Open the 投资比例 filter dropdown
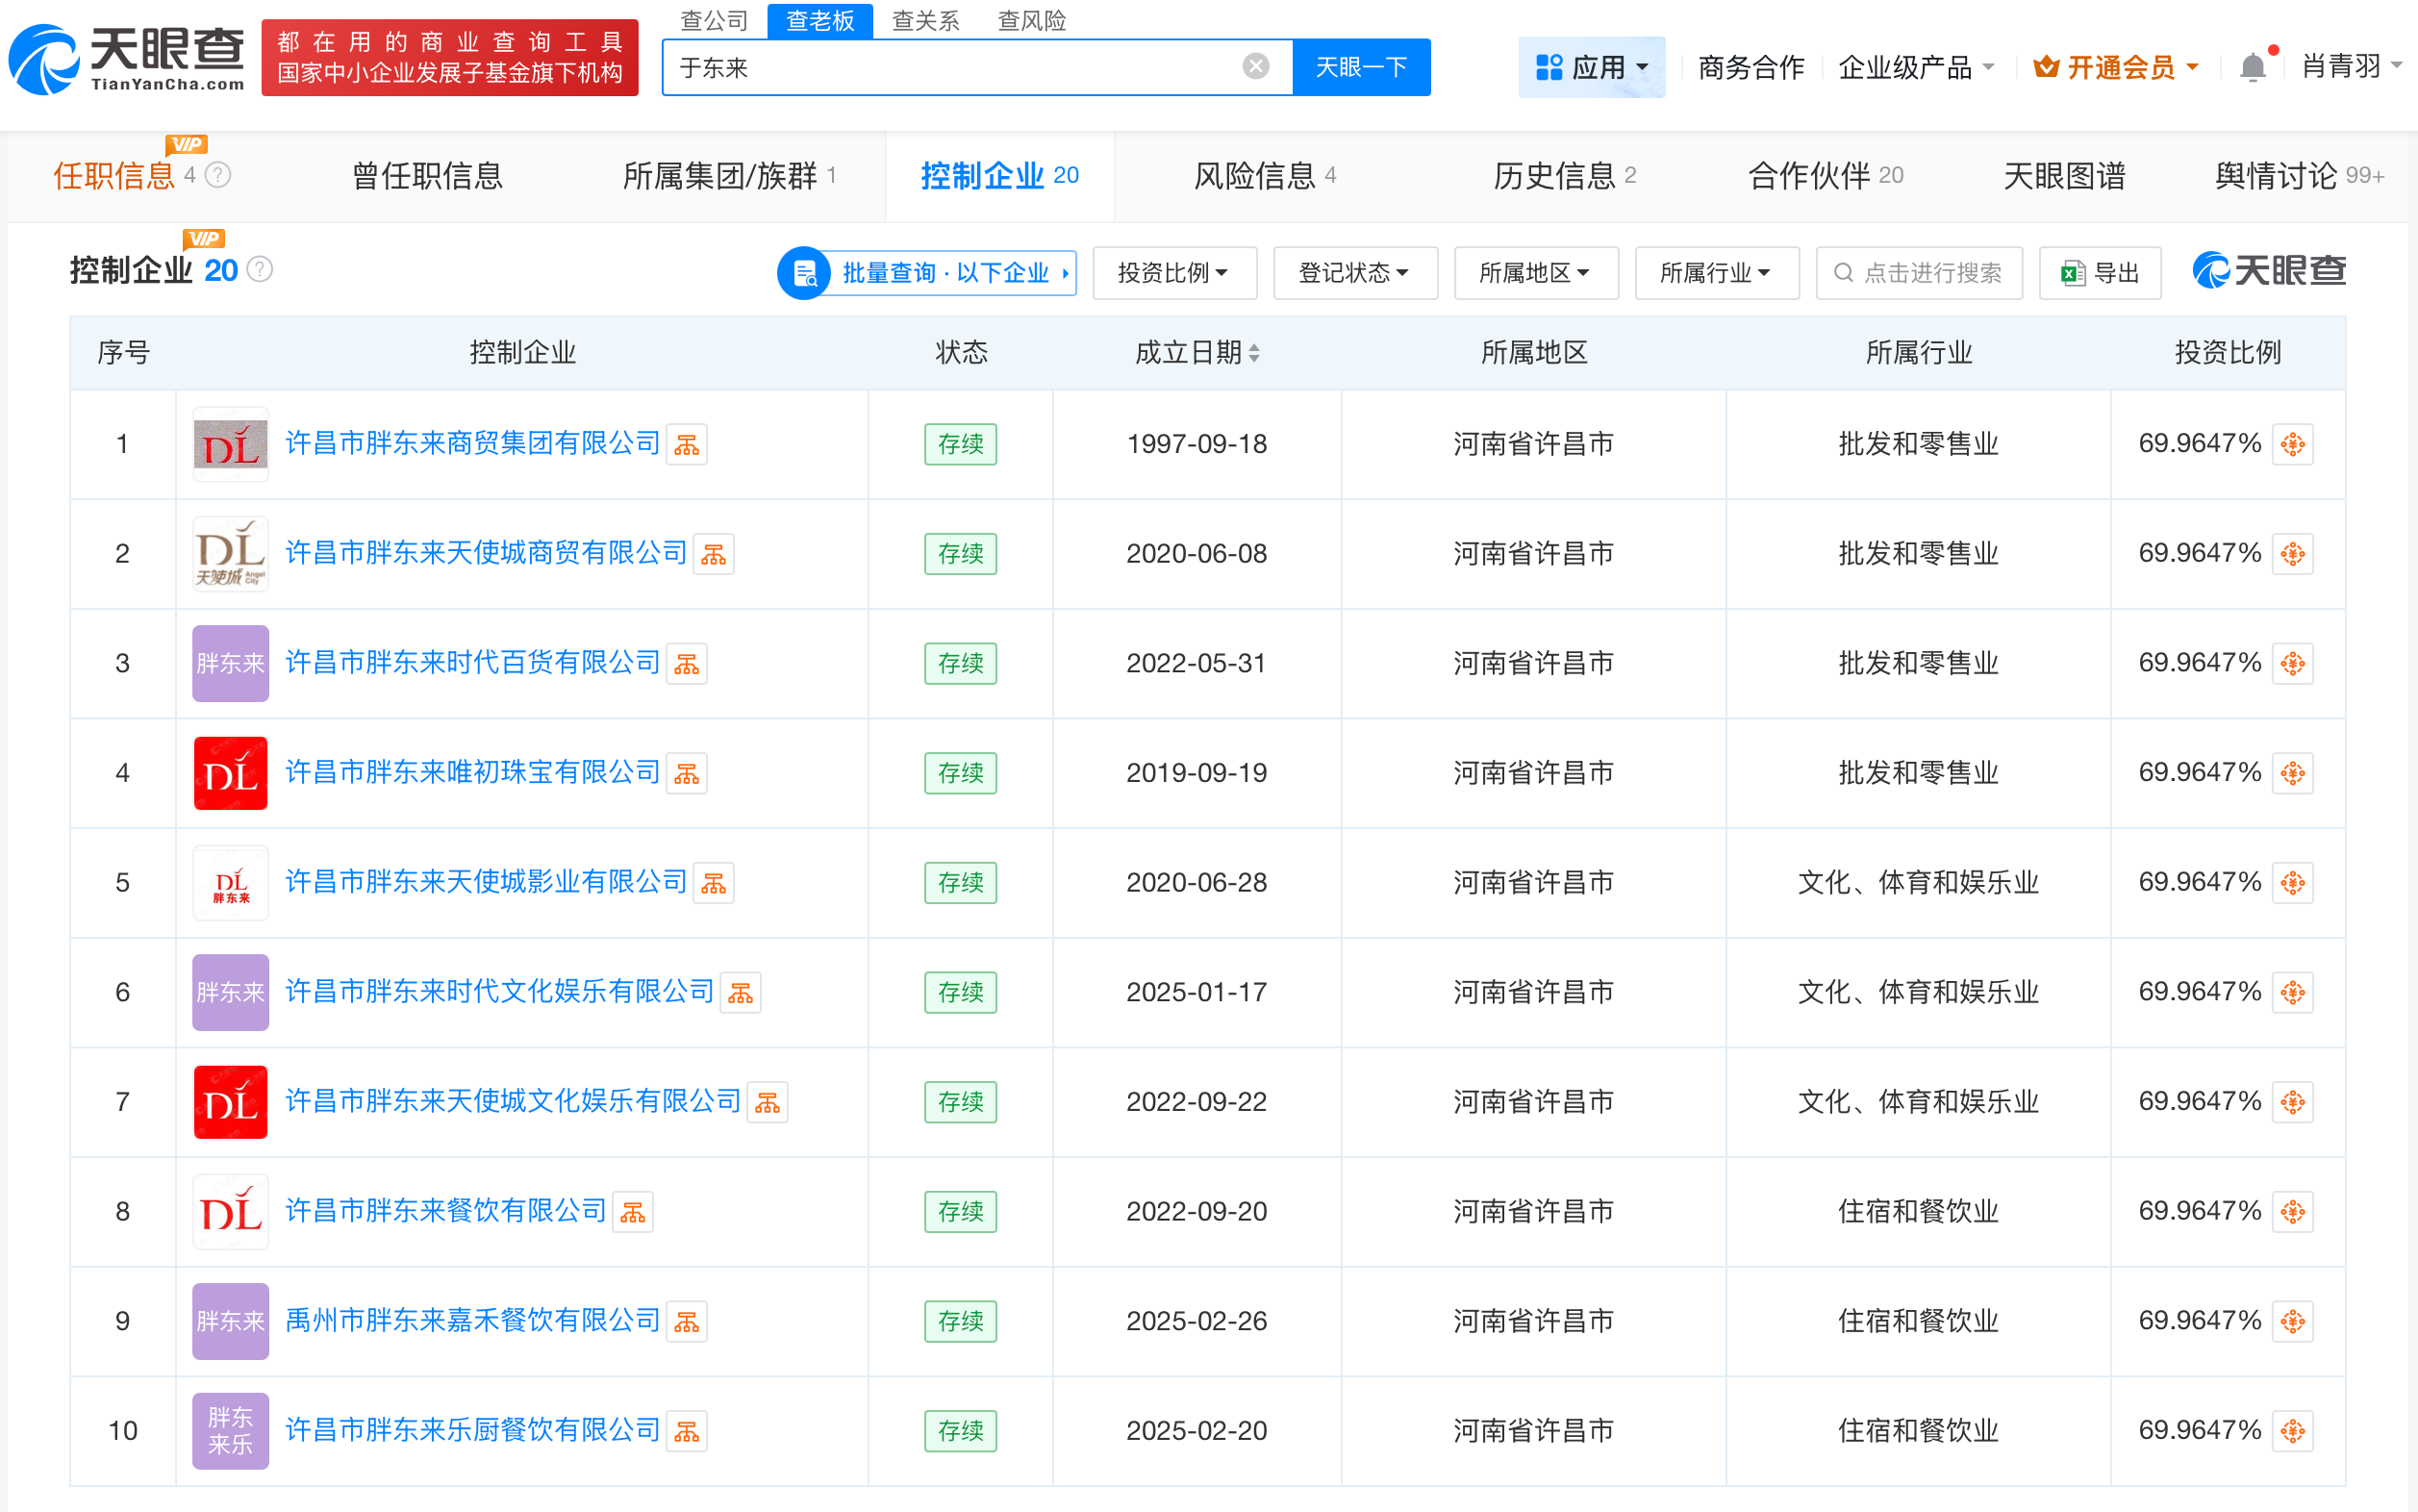The height and width of the screenshot is (1512, 2418). coord(1174,272)
